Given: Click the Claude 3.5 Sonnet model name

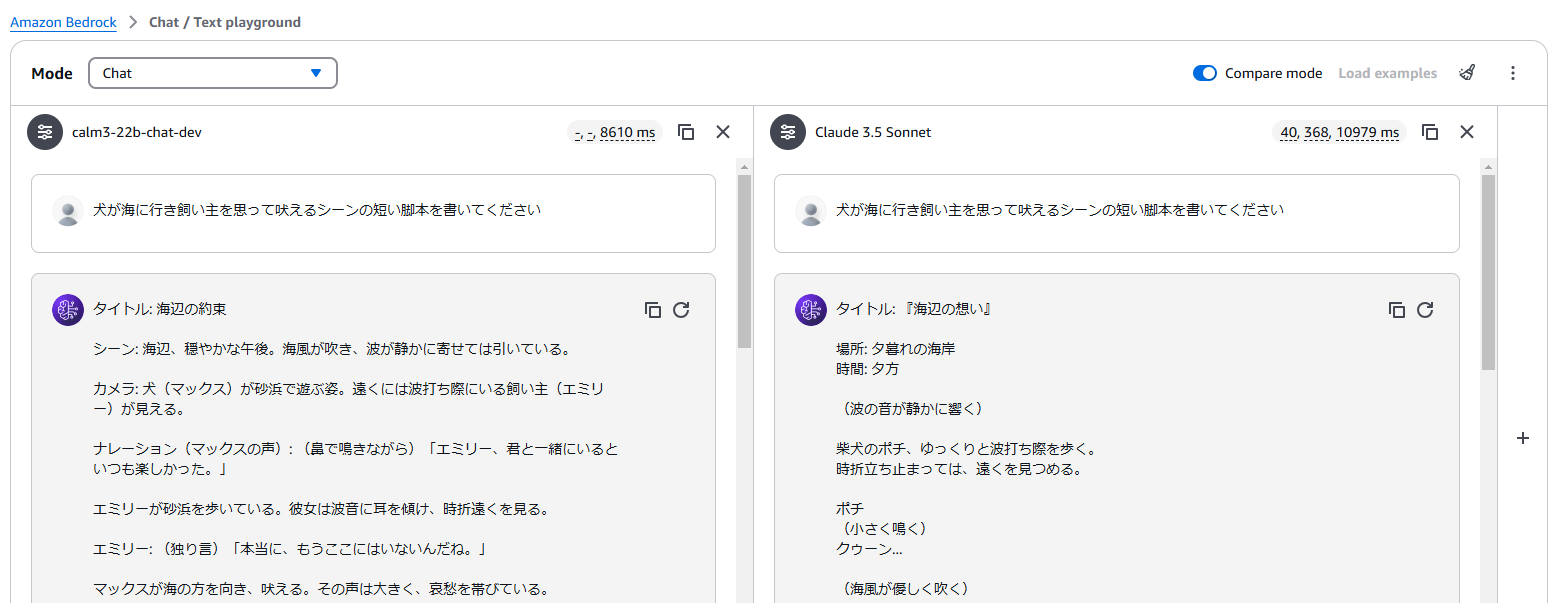Looking at the screenshot, I should click(873, 132).
